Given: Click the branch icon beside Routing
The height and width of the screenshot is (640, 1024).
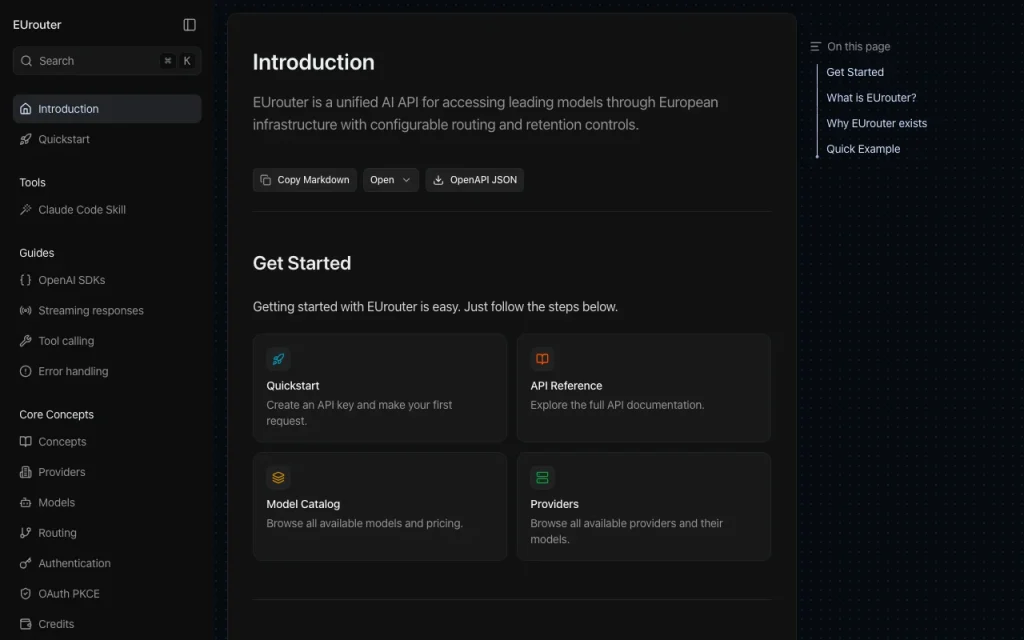Looking at the screenshot, I should point(25,533).
